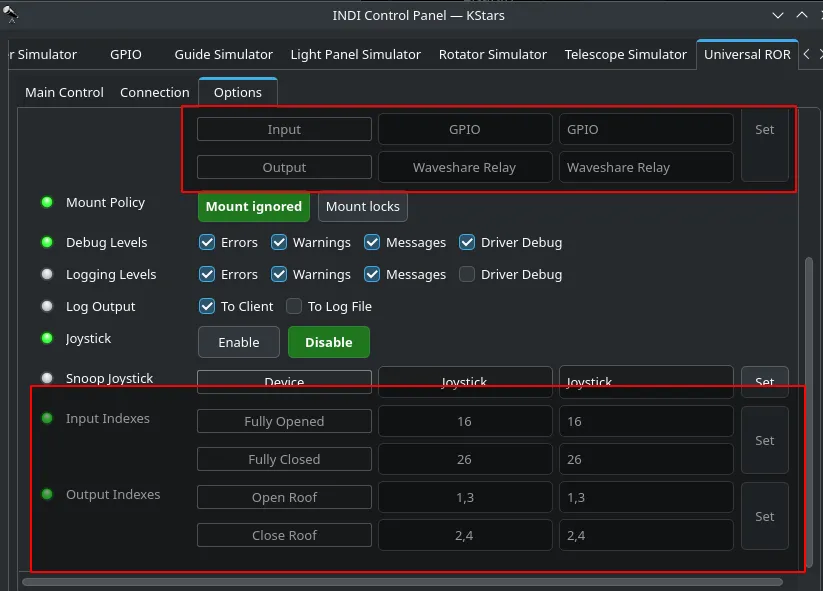
Task: Edit the Open Roof index field 1,3
Action: [x=646, y=497]
